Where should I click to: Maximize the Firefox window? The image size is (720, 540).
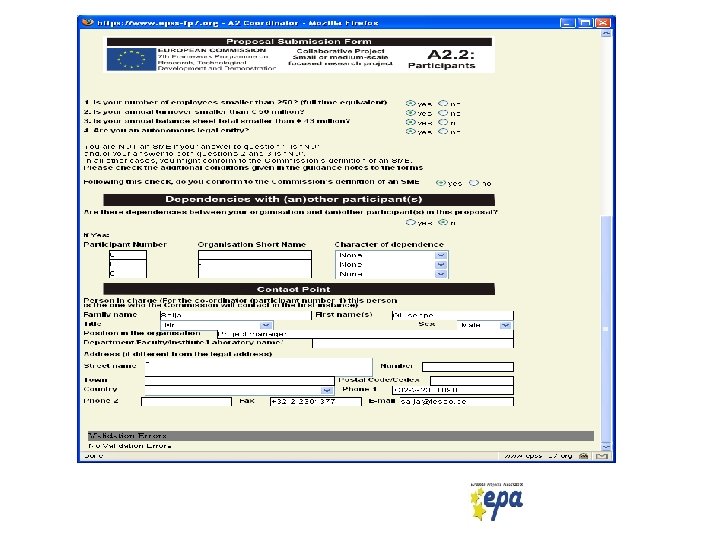pos(585,22)
